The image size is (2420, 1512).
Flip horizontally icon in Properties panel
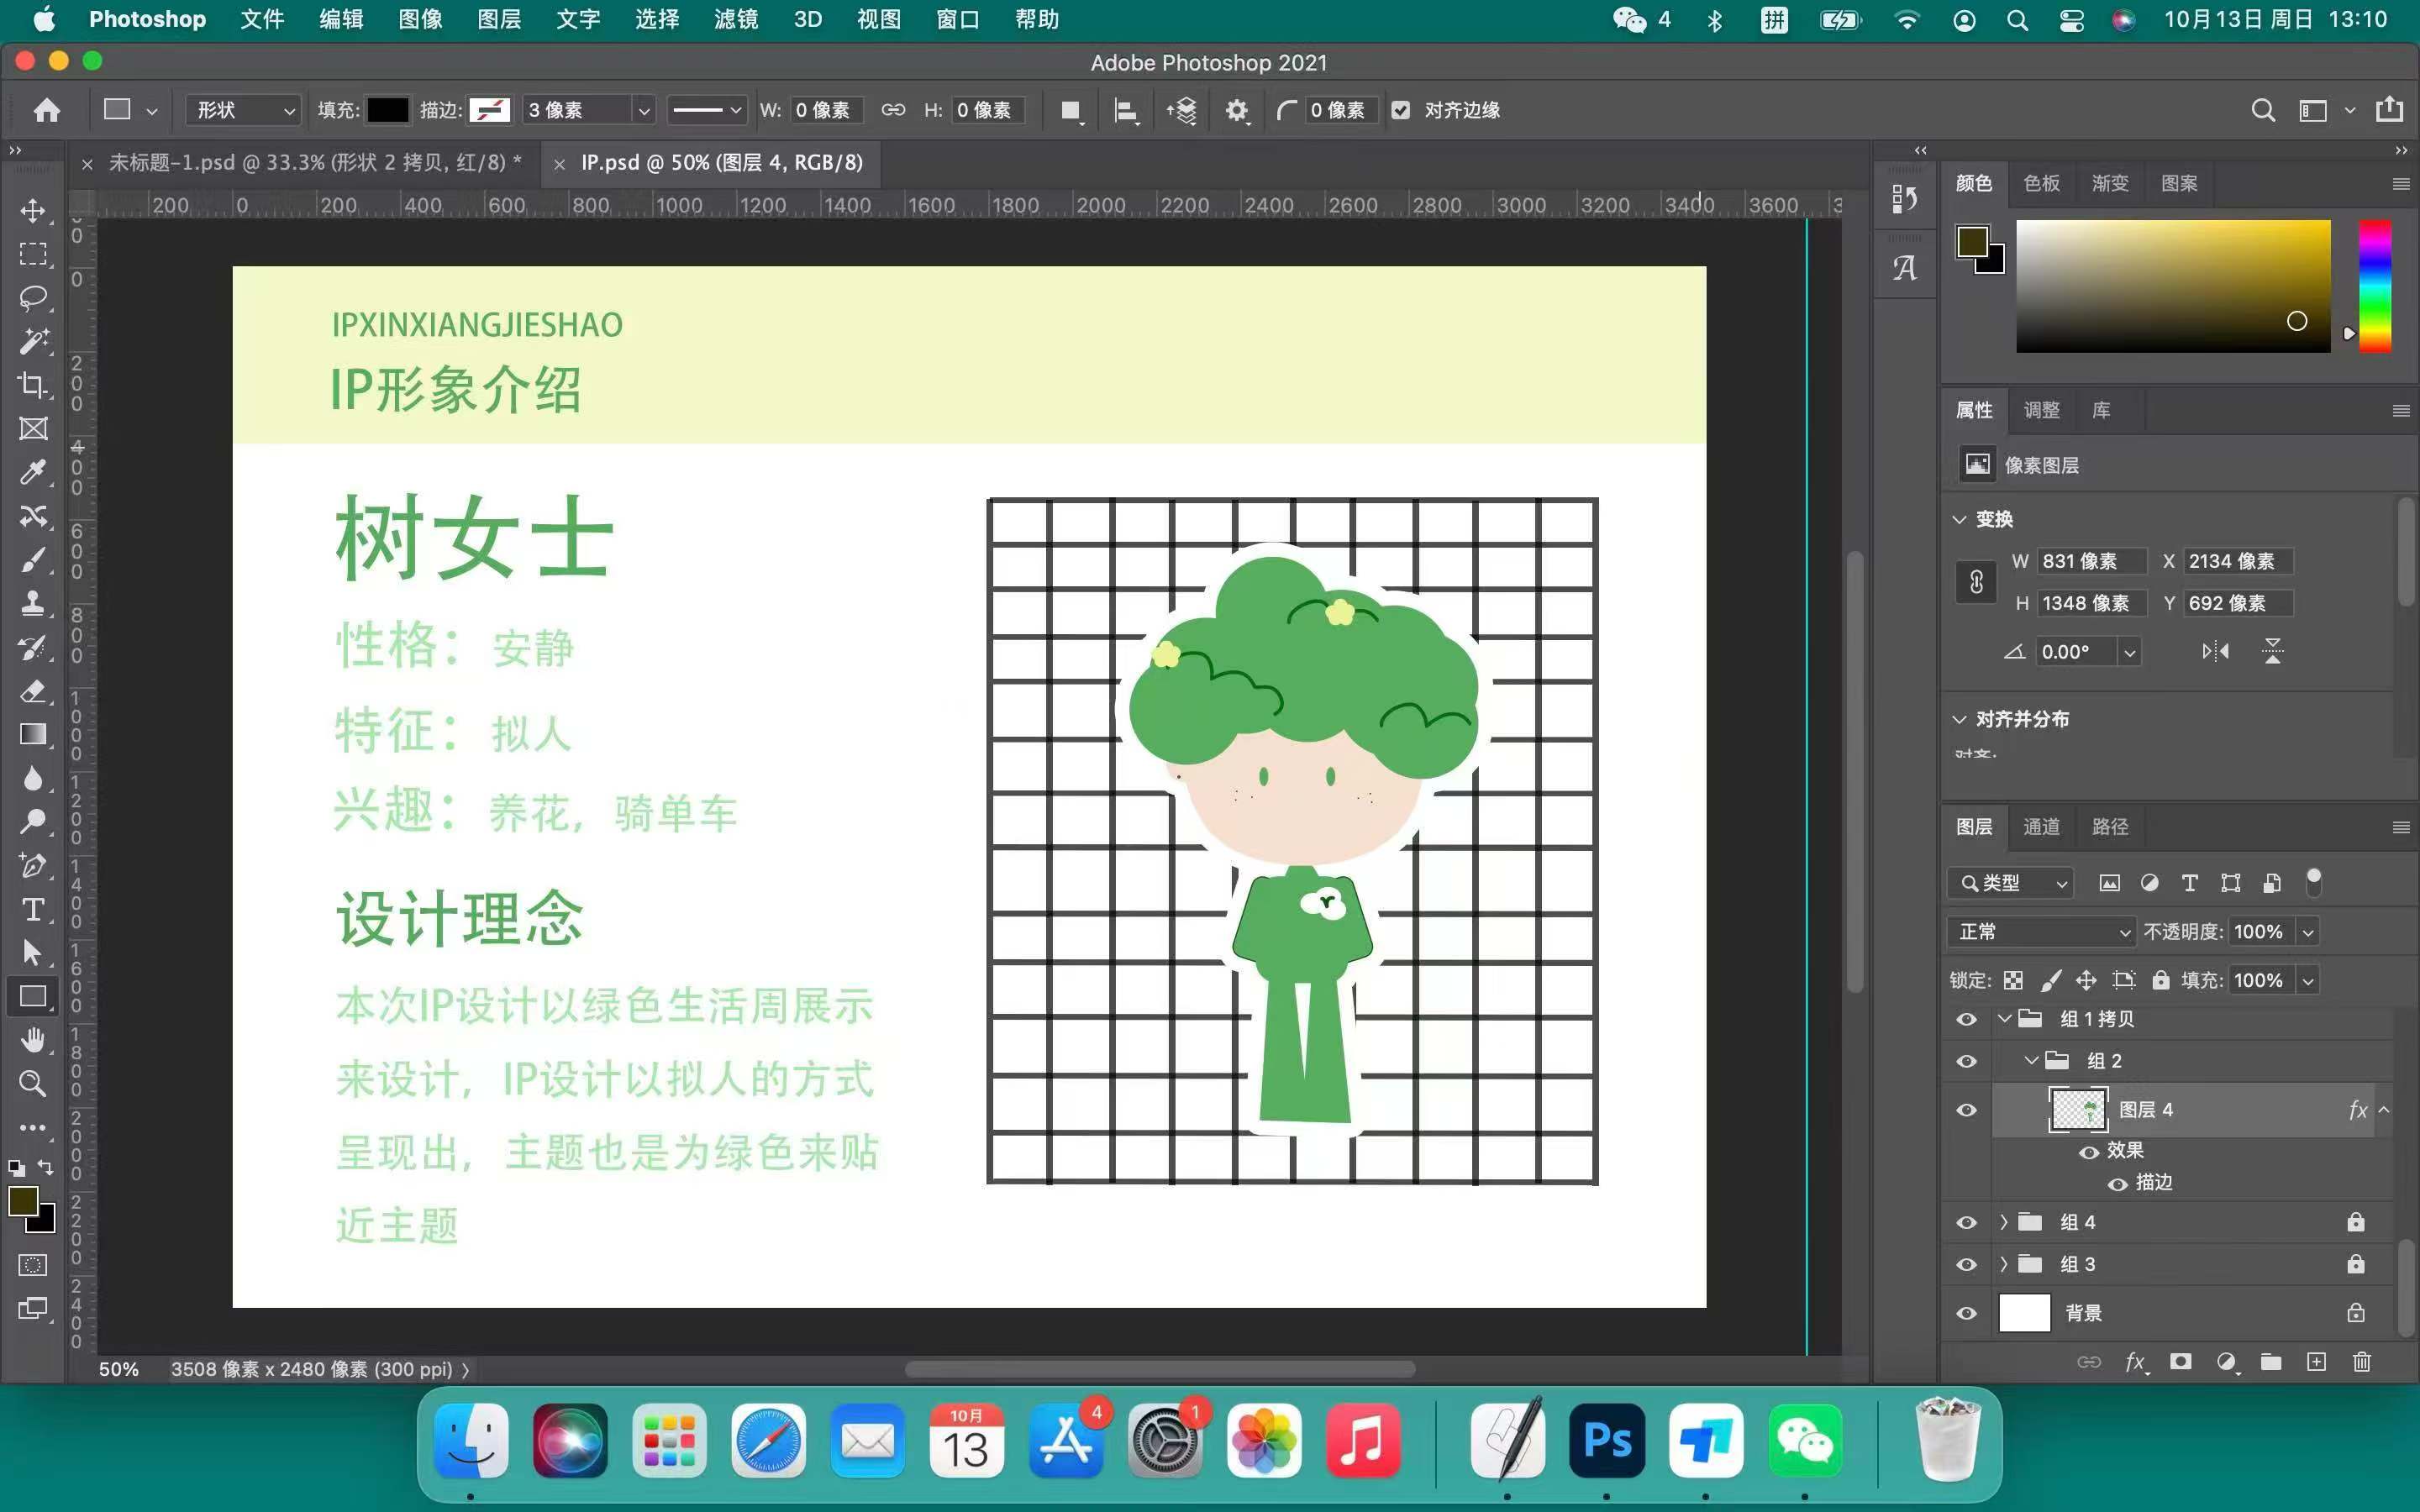click(x=2215, y=652)
